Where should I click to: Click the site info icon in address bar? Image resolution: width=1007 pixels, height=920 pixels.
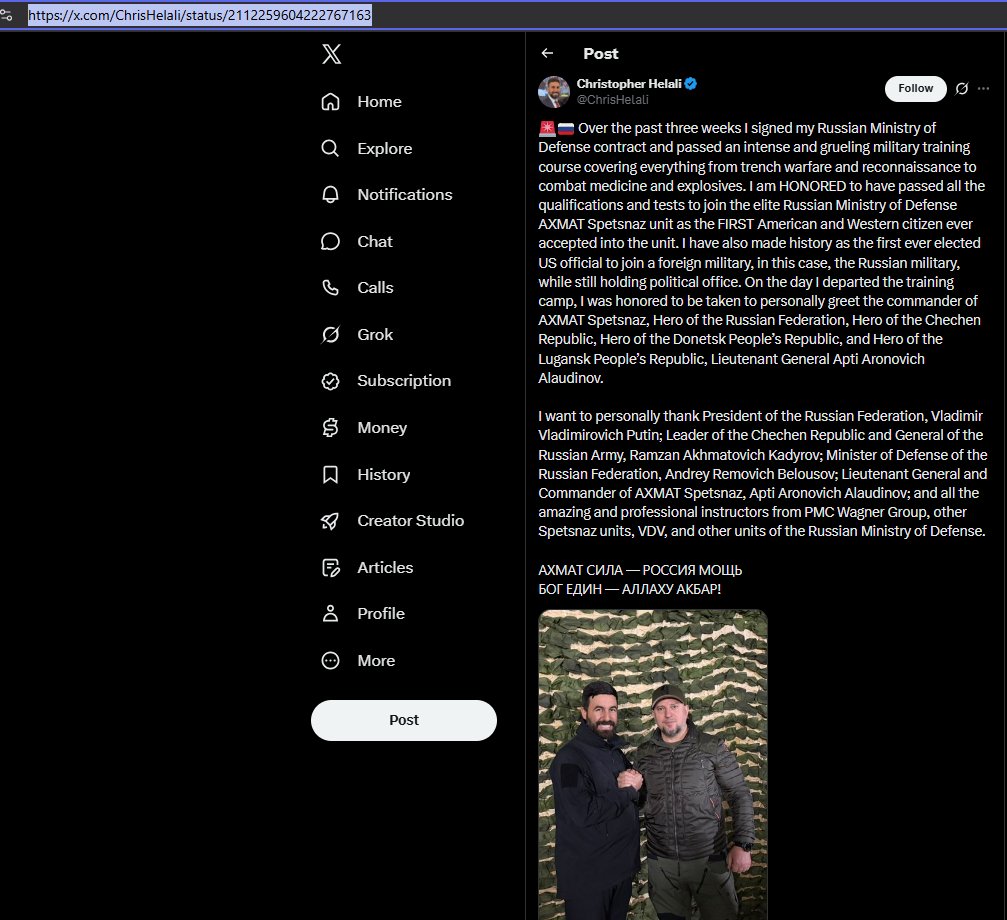point(6,15)
